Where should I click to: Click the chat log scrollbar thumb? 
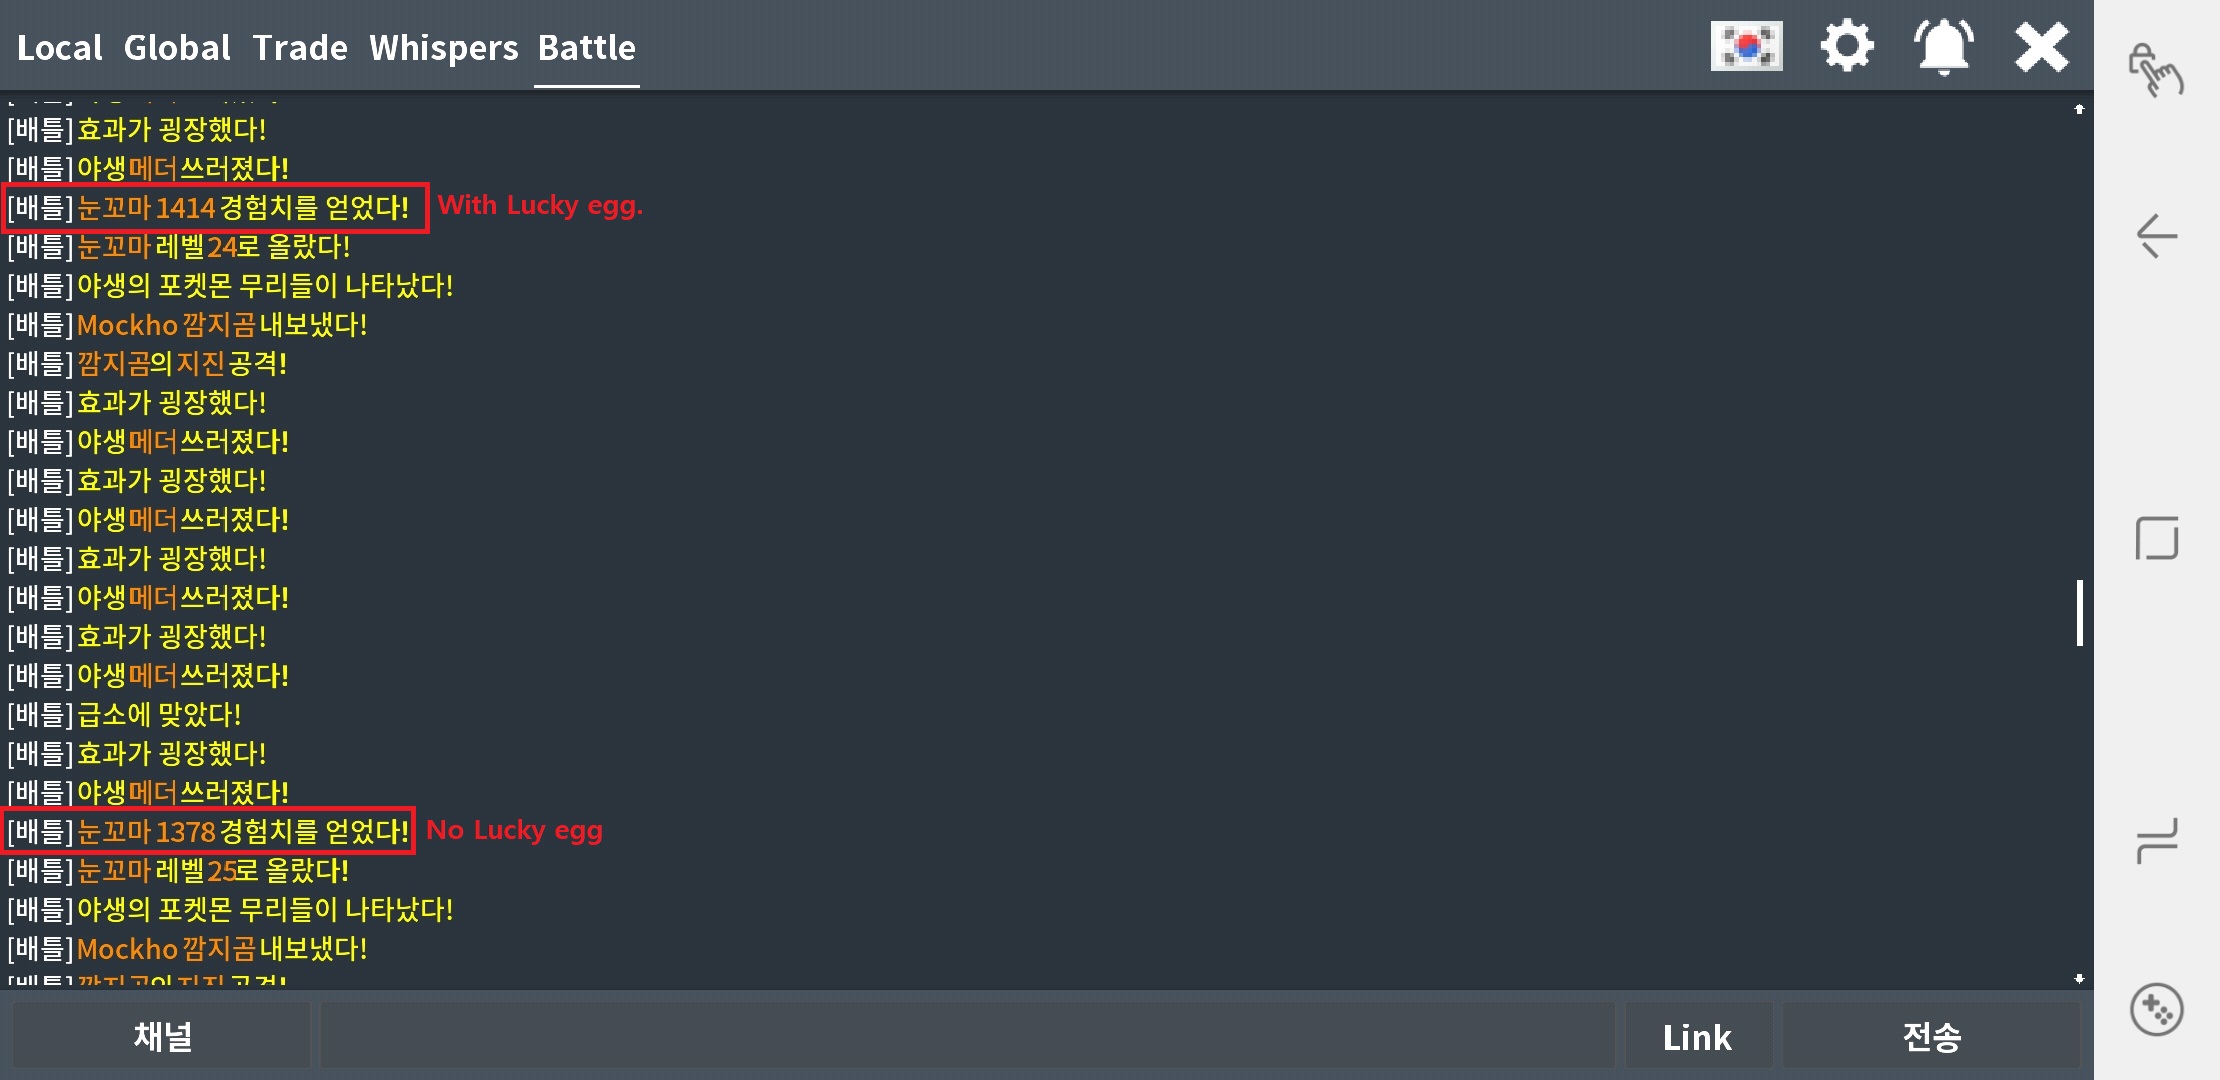coord(2080,612)
